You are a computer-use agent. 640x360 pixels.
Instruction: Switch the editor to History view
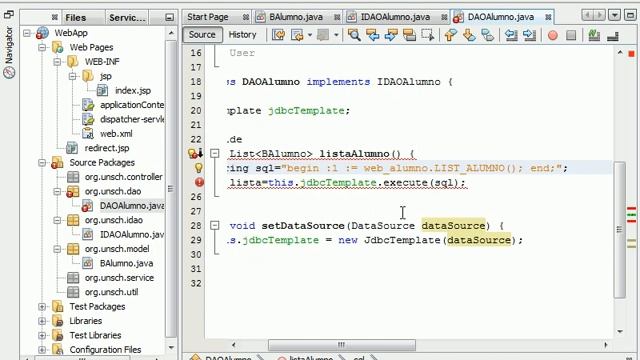point(242,35)
